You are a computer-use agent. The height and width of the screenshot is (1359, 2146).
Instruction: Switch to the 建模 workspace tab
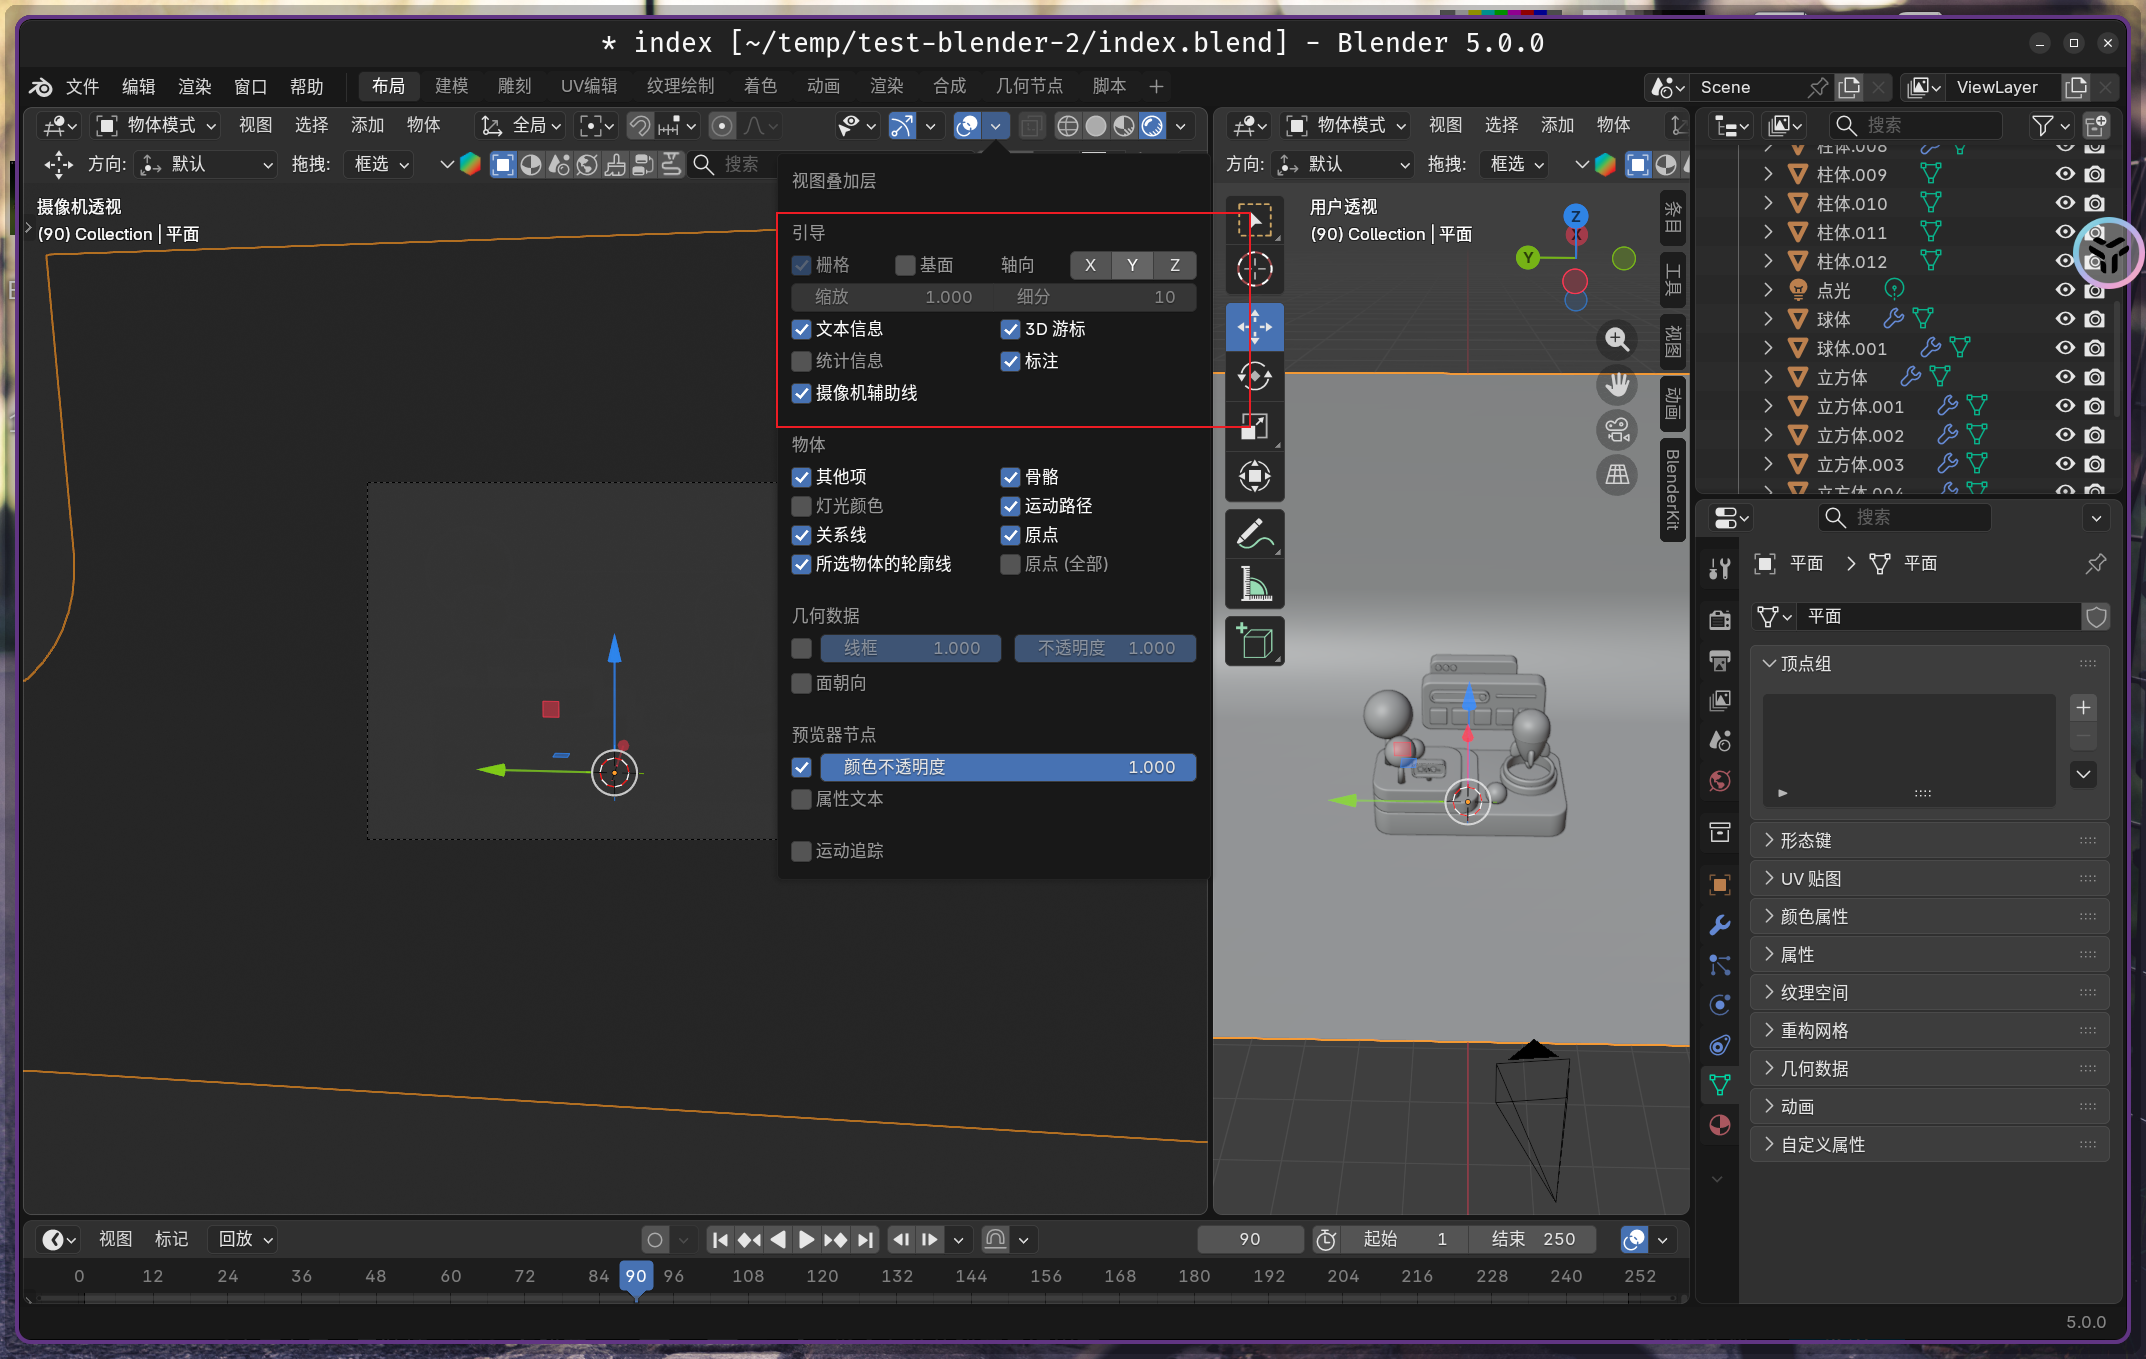point(451,86)
